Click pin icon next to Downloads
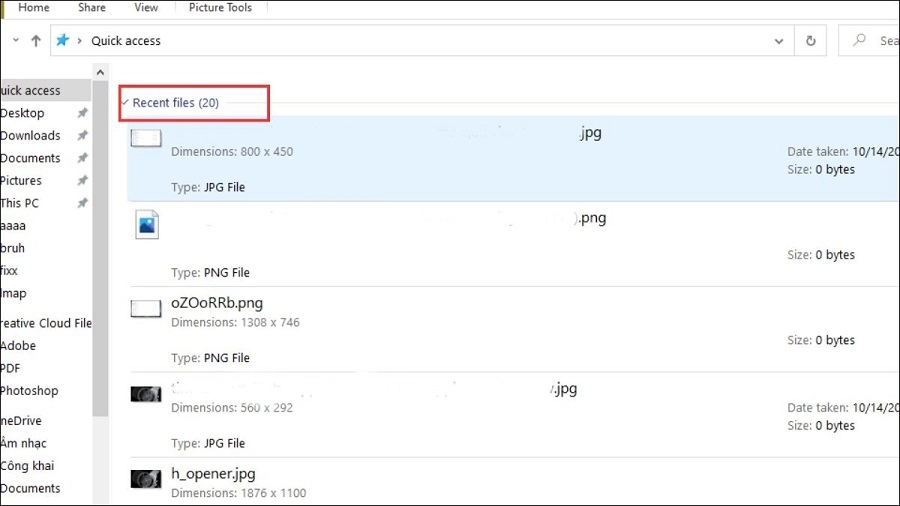 (83, 135)
